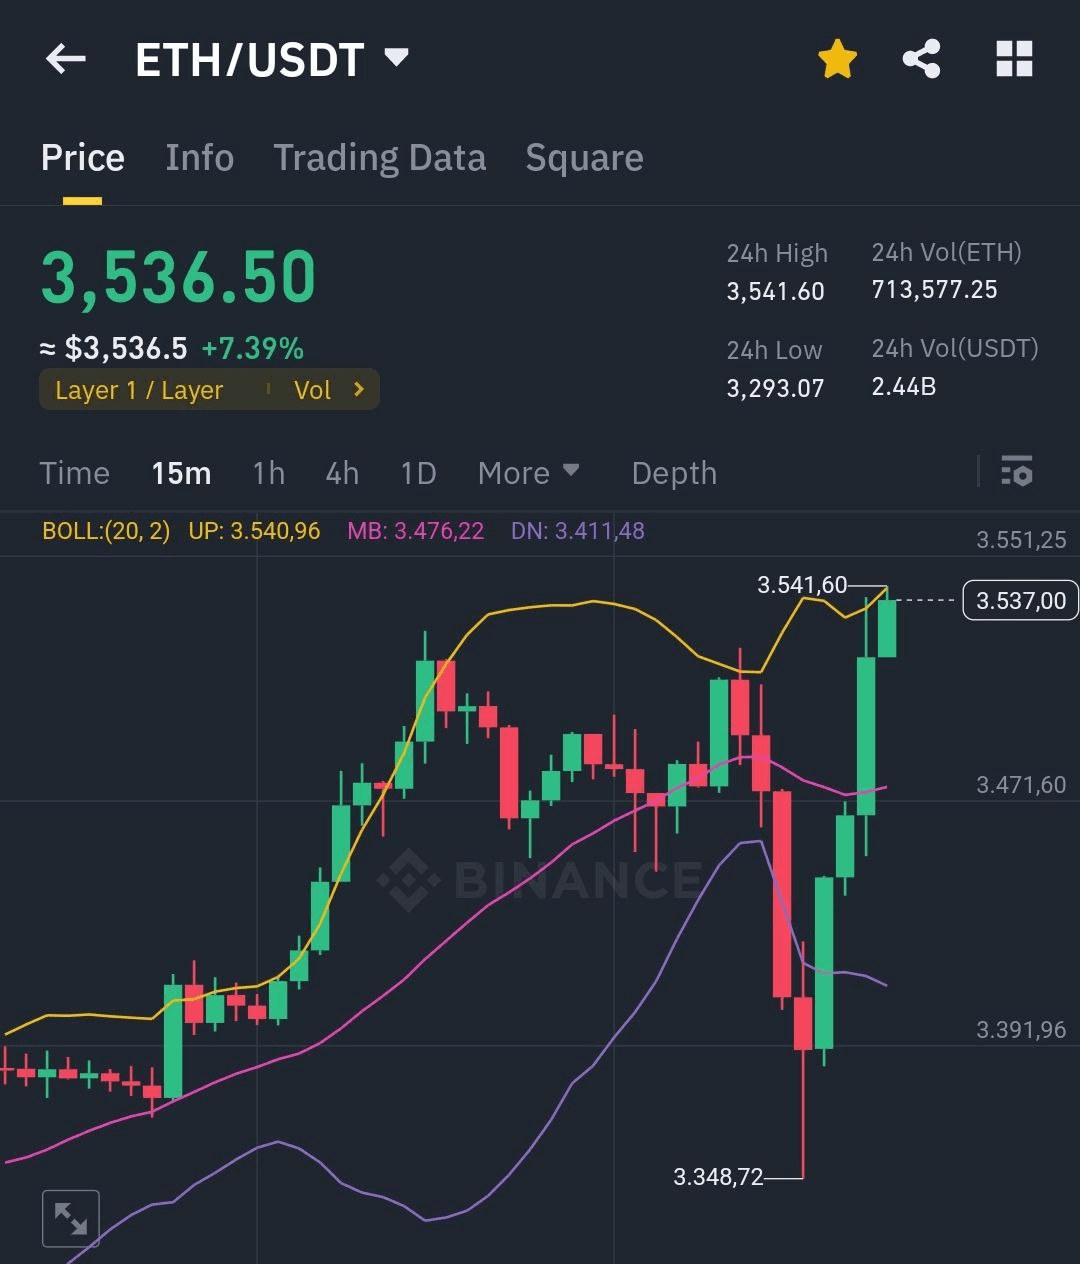Open the four-square grid menu icon

coord(1014,60)
